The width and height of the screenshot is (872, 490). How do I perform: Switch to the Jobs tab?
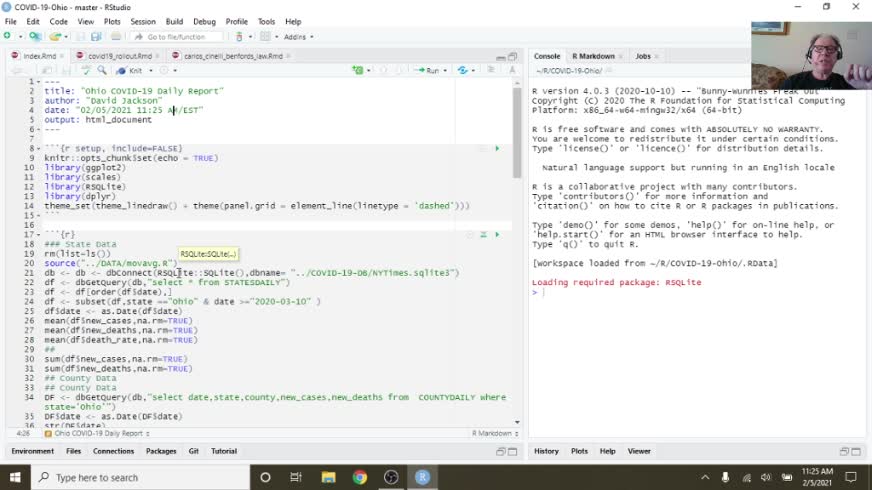(643, 56)
